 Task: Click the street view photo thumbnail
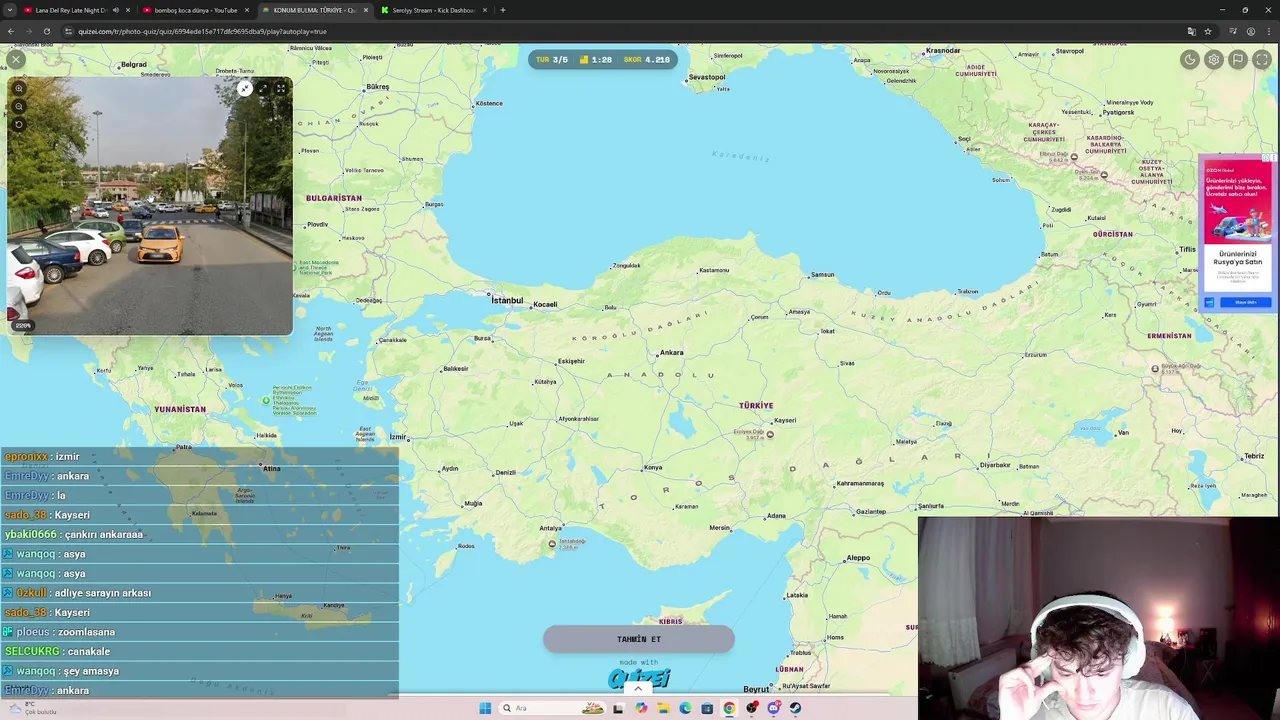(150, 206)
